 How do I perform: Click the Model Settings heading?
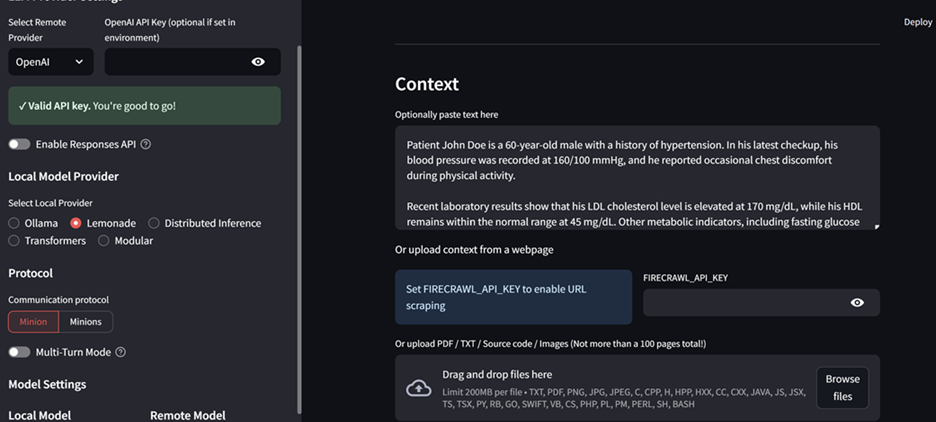point(47,384)
